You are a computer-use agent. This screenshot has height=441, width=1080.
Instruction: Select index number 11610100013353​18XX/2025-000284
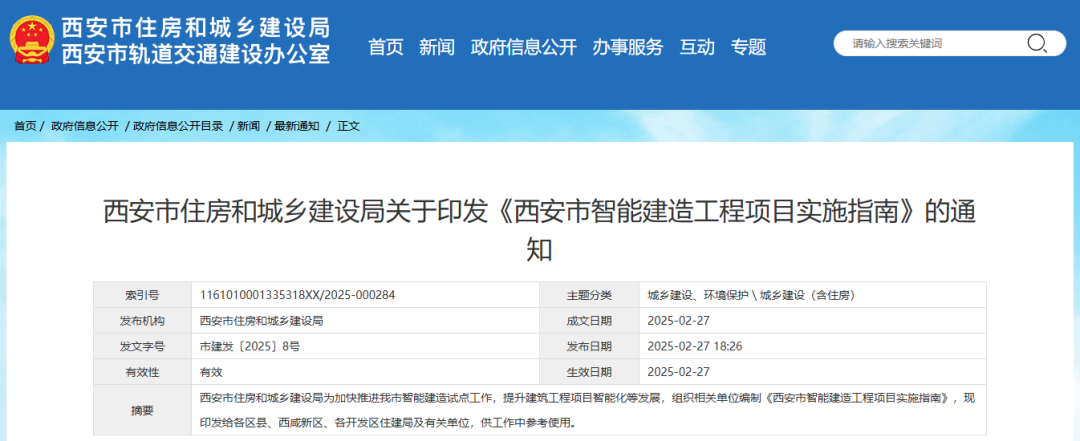coord(298,295)
